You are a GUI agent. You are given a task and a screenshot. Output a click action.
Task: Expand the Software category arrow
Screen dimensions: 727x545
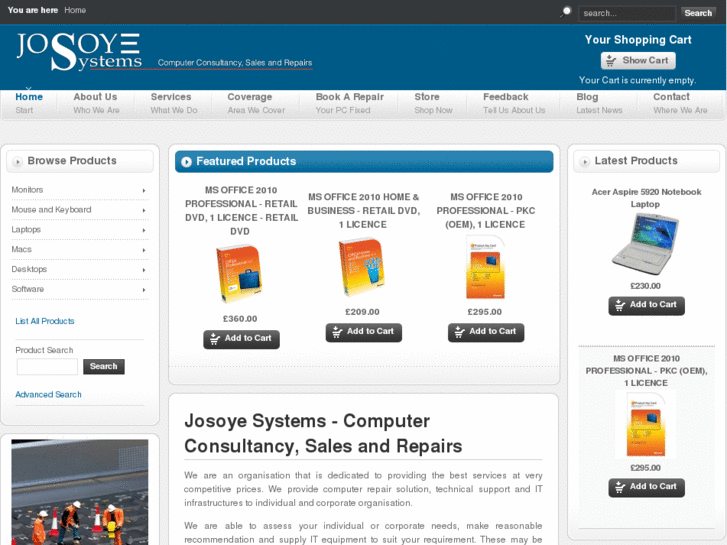(144, 290)
